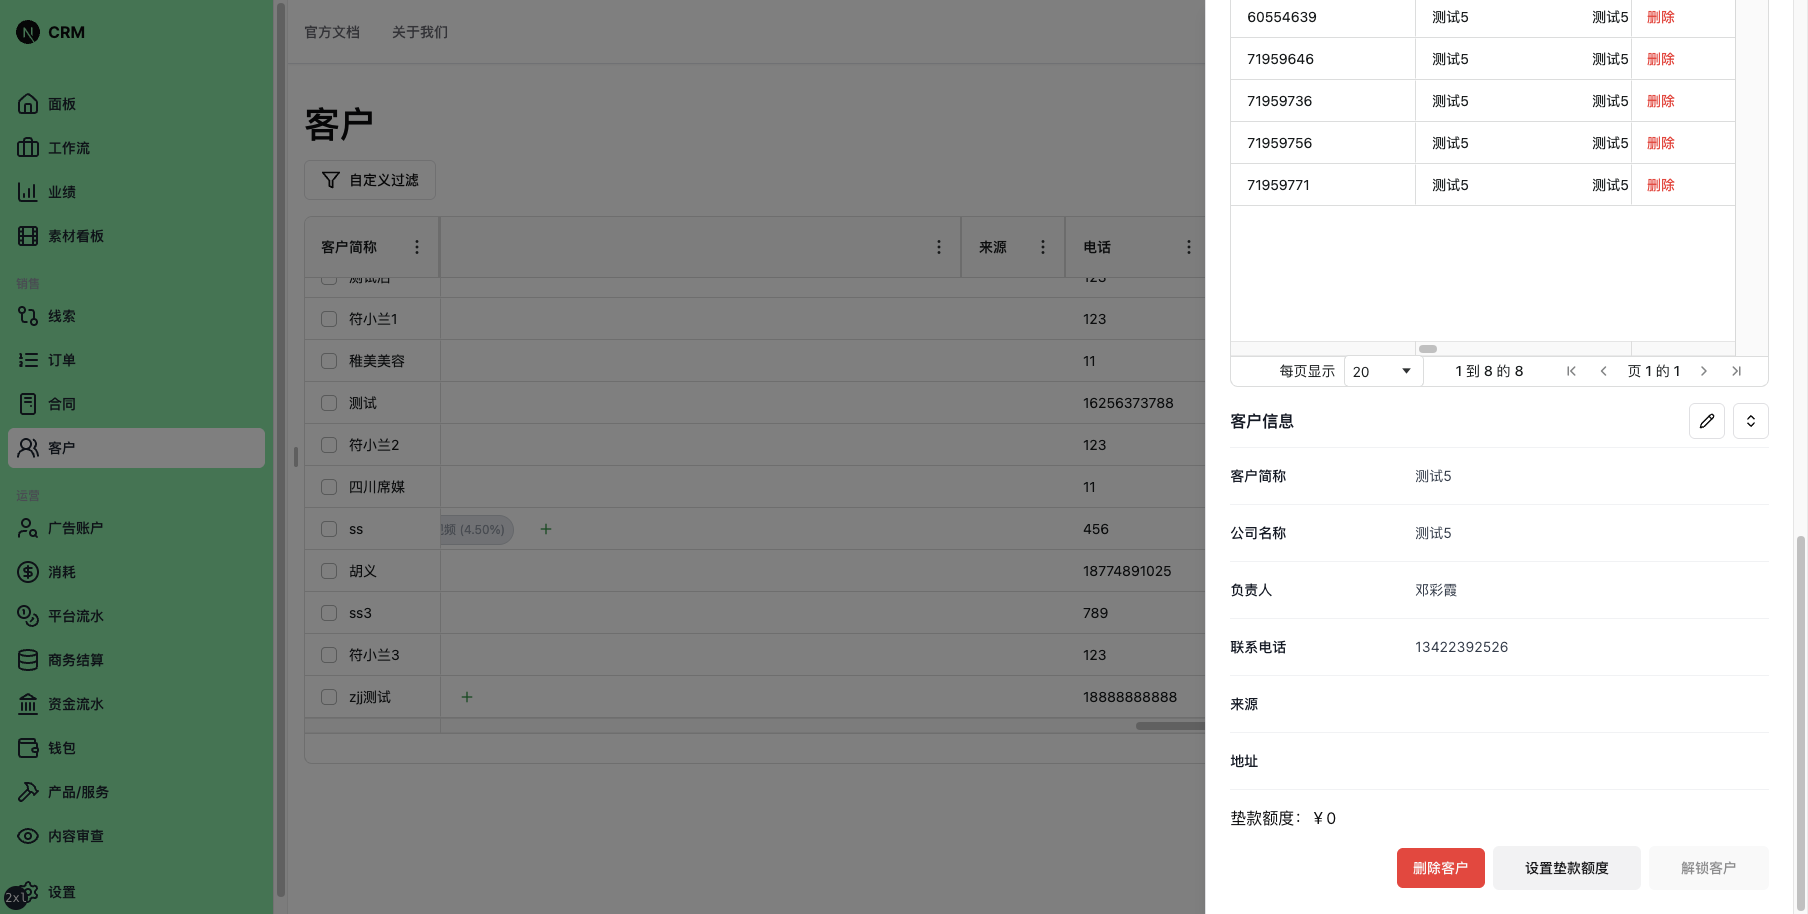Check the checkbox for 符小兰1 row
This screenshot has width=1808, height=914.
[328, 318]
